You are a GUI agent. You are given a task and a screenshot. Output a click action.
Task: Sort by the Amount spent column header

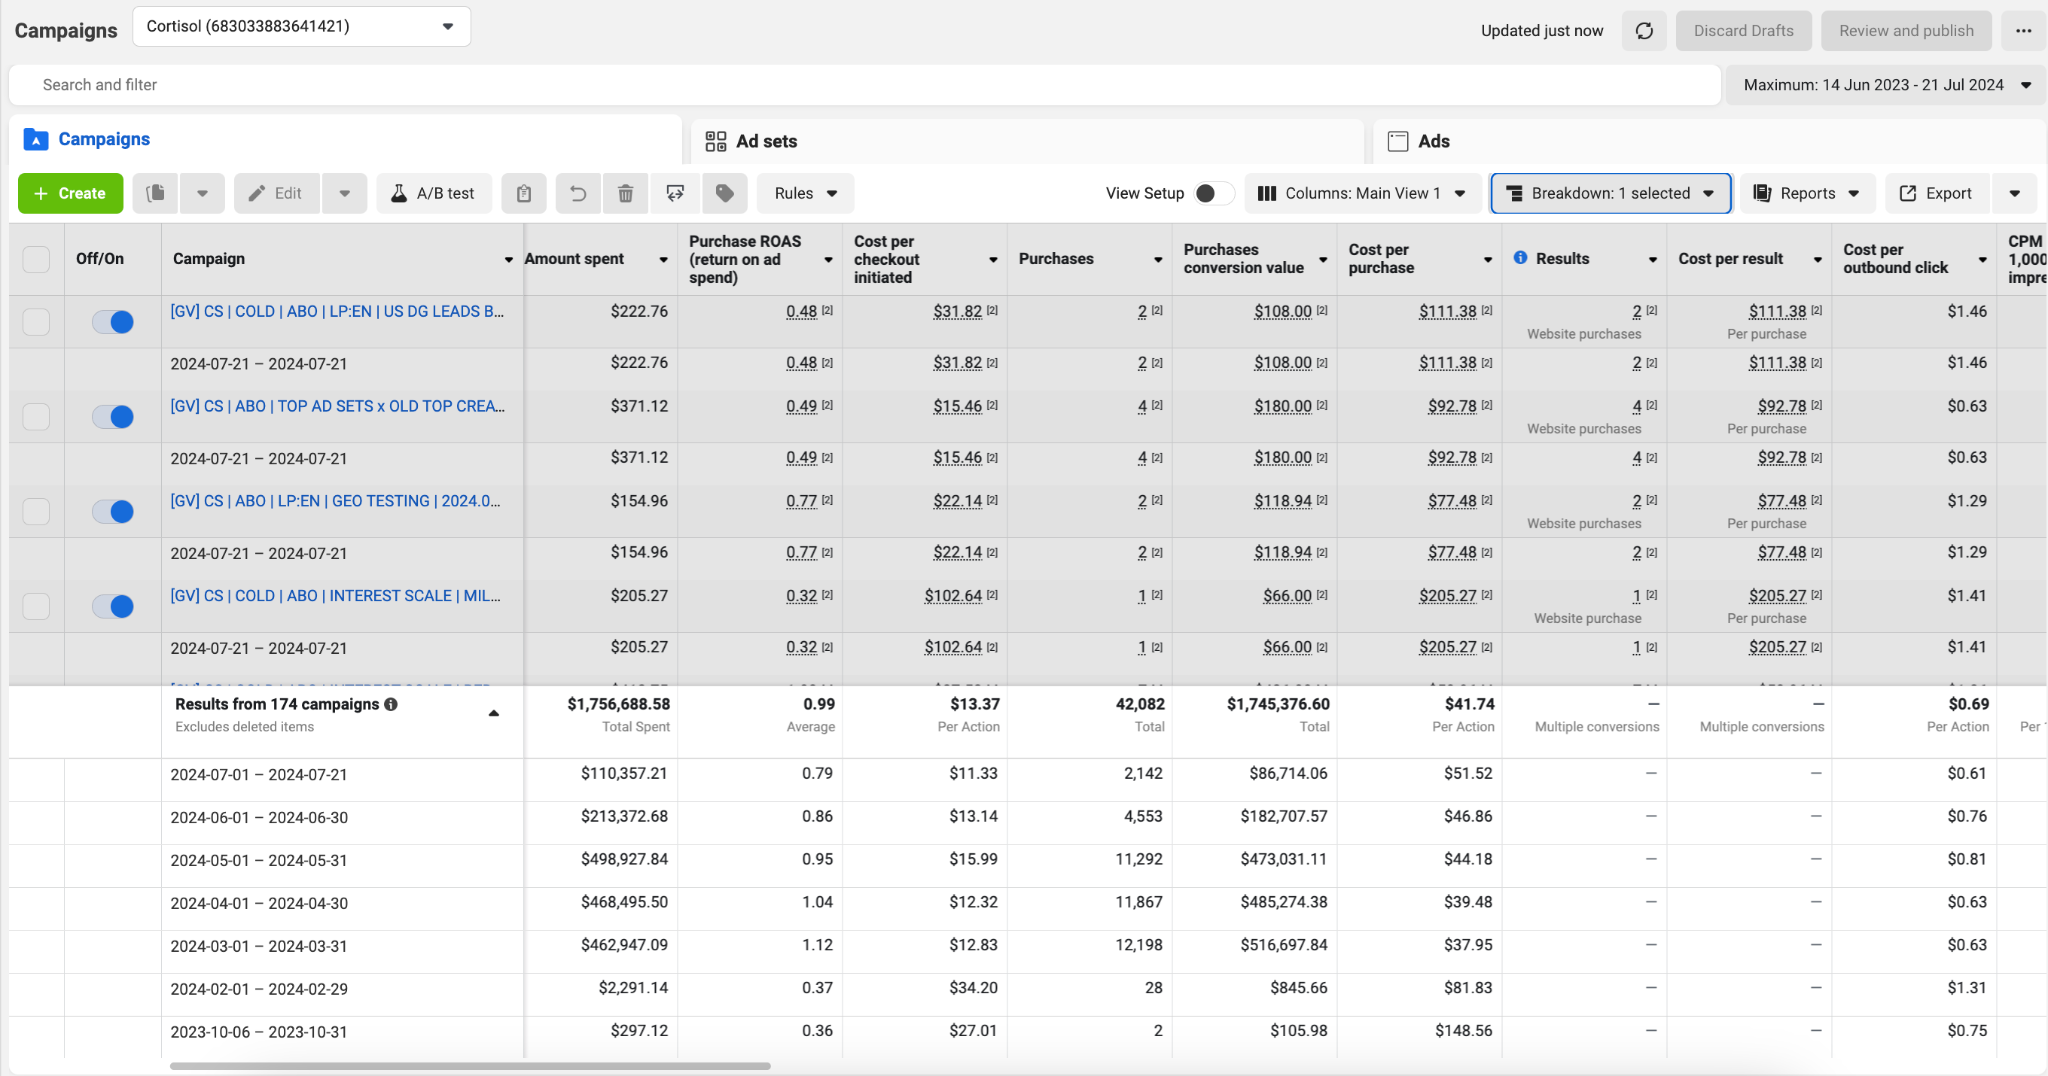point(574,259)
